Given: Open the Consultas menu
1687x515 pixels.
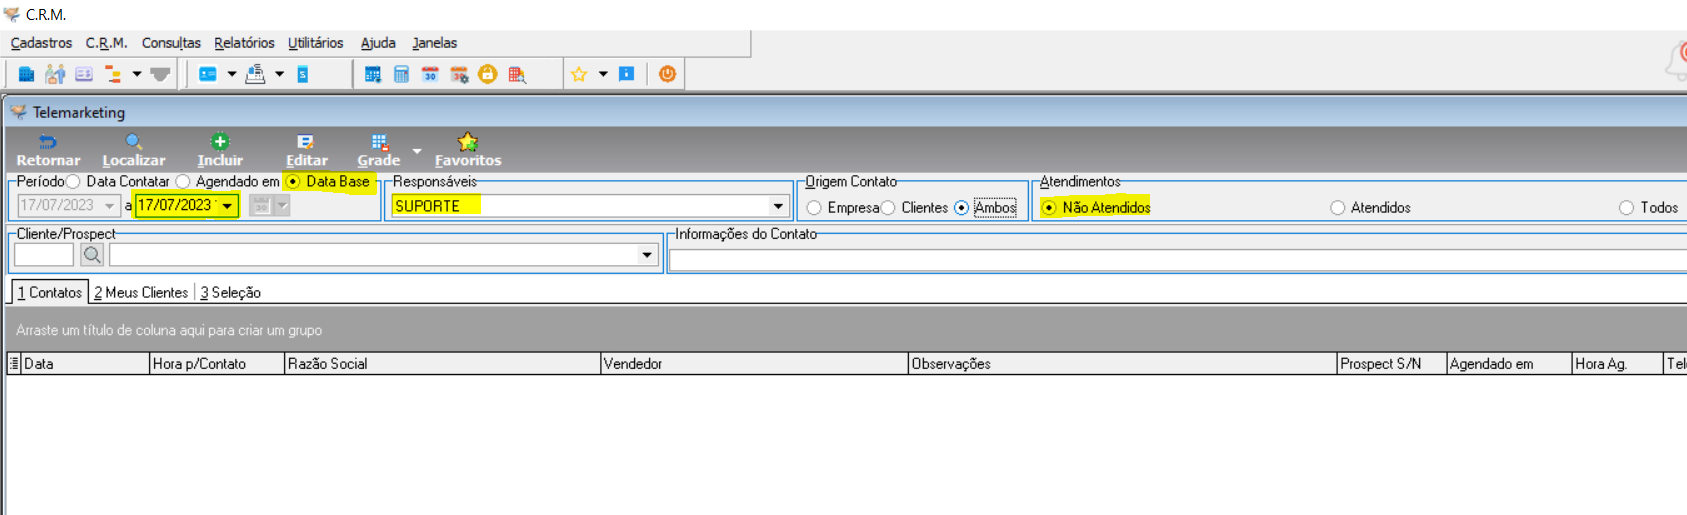Looking at the screenshot, I should [x=171, y=43].
